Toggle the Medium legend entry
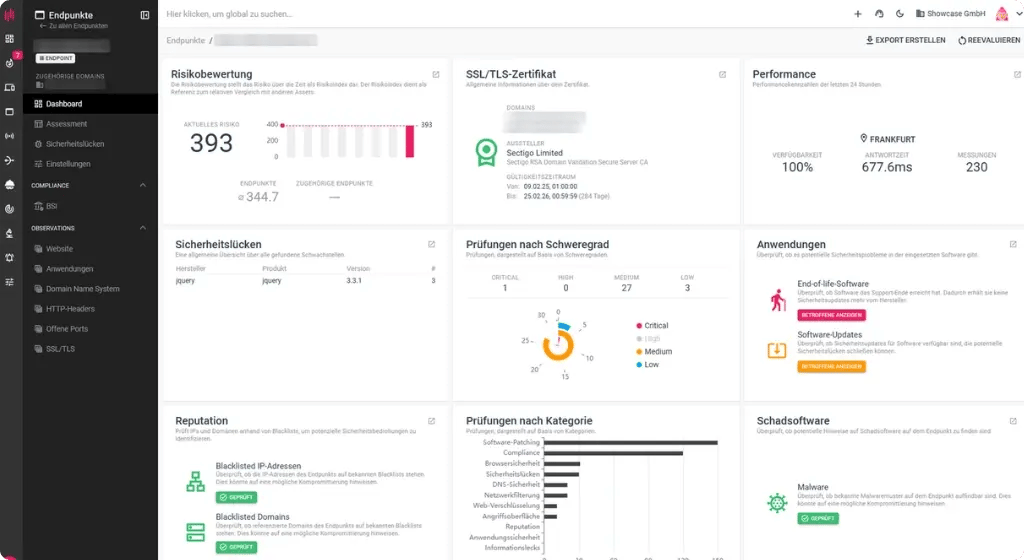Viewport: 1024px width, 560px height. [x=654, y=352]
